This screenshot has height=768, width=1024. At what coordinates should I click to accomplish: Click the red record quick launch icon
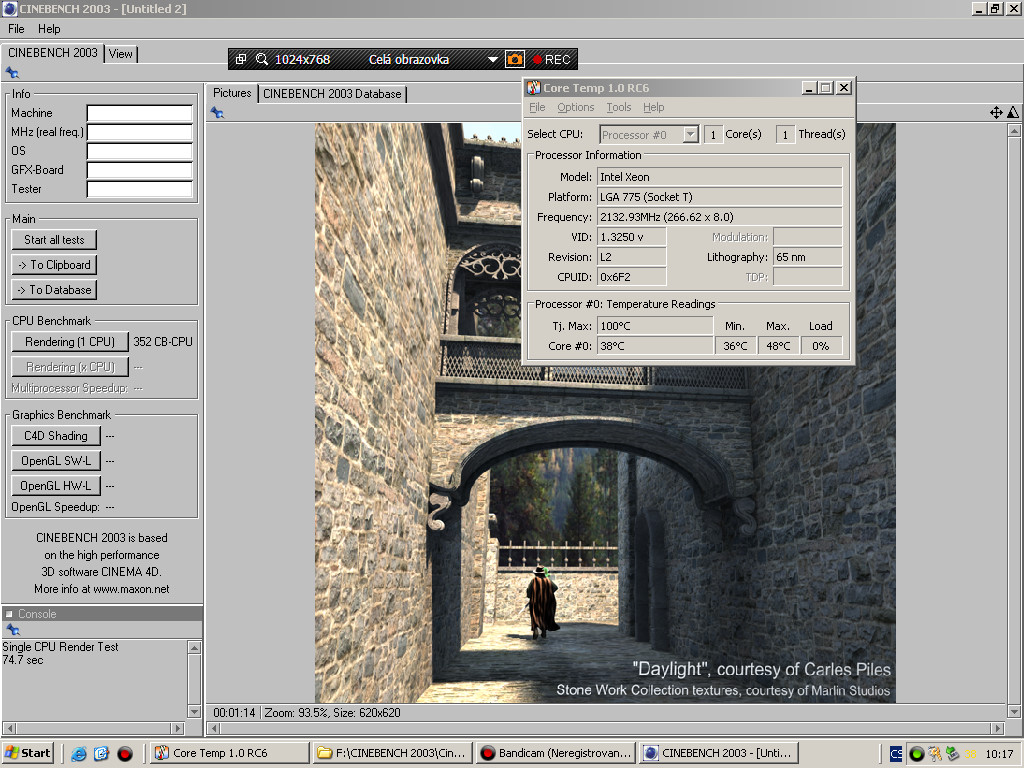pos(125,754)
